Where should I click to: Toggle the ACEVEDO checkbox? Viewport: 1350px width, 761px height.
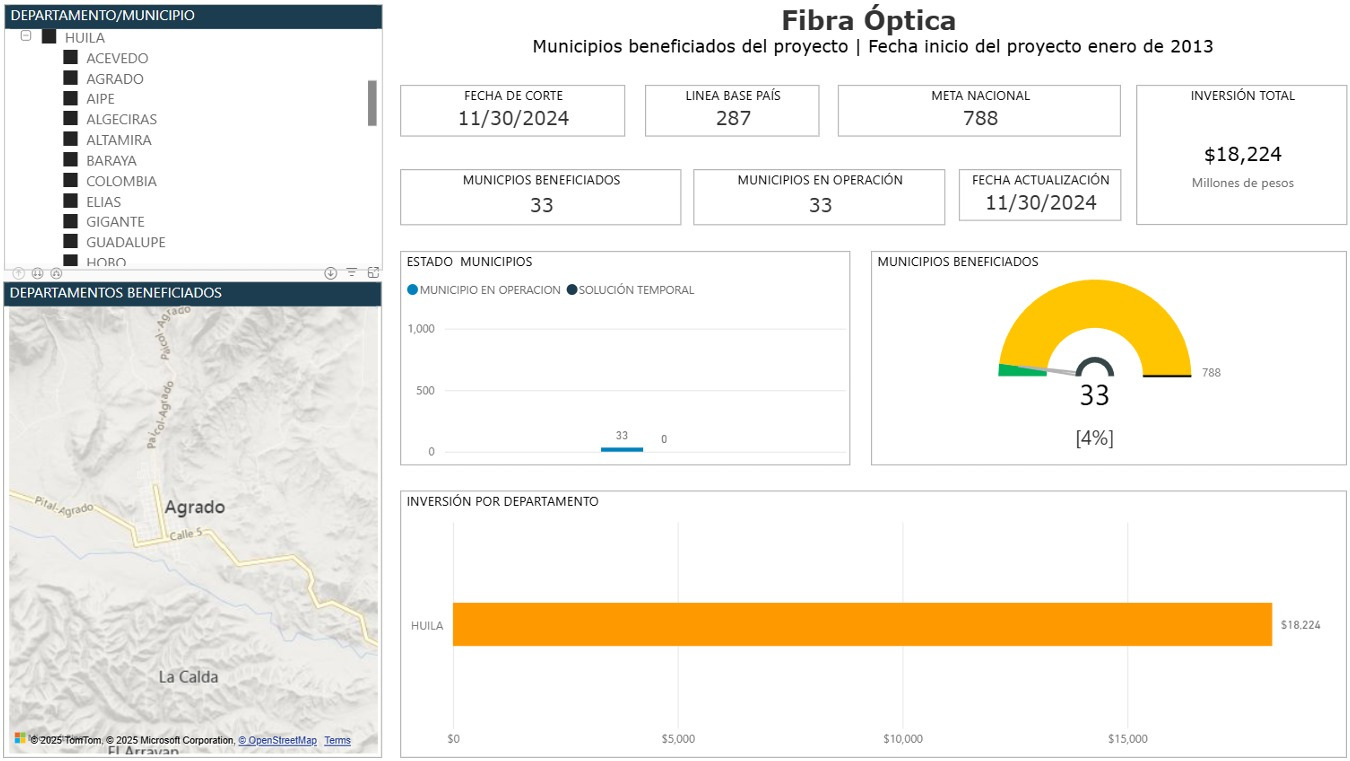coord(70,58)
